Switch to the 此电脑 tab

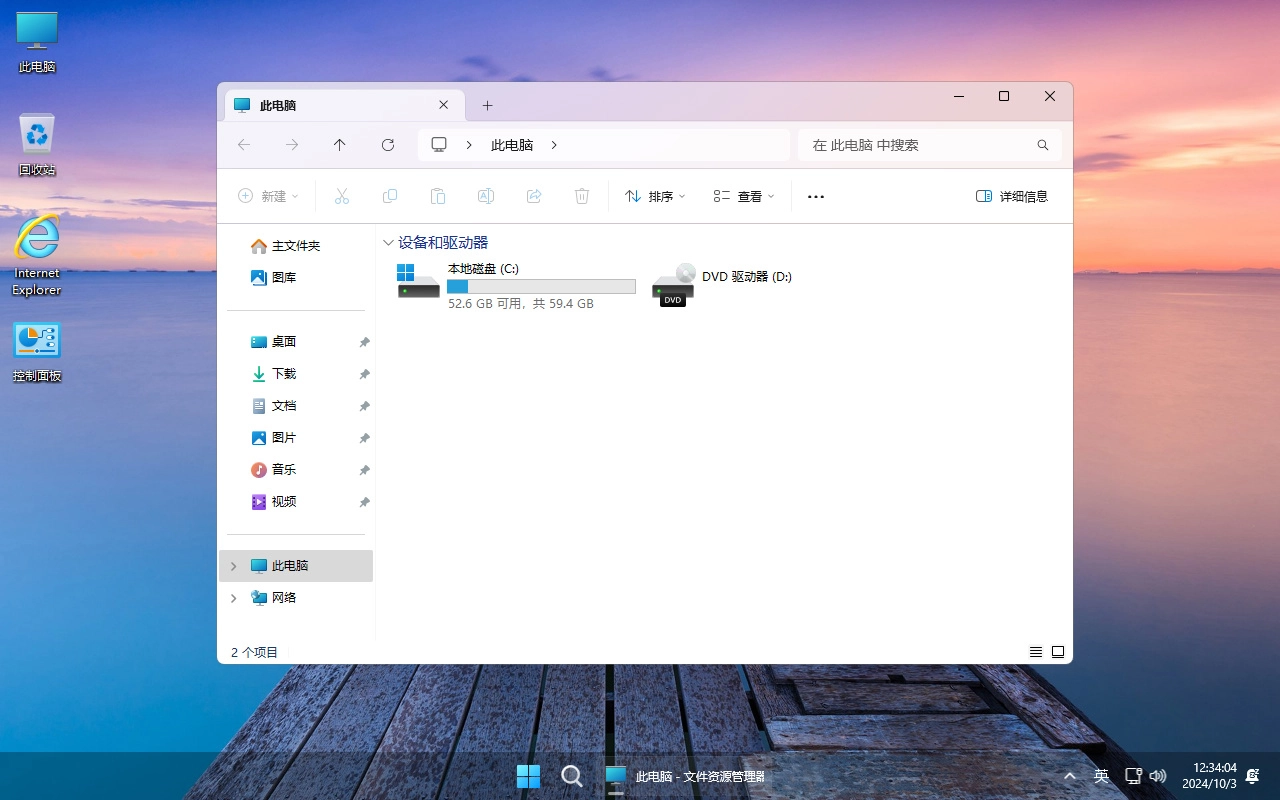pyautogui.click(x=330, y=105)
